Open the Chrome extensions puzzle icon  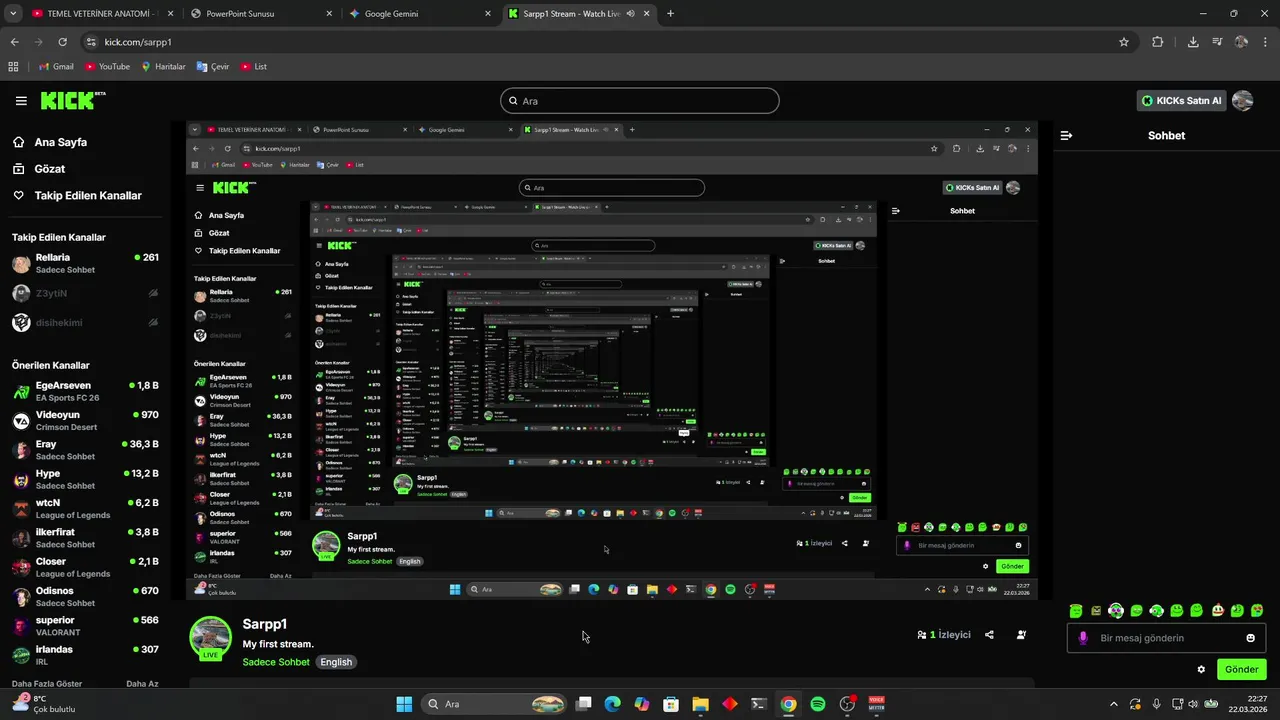tap(1158, 42)
